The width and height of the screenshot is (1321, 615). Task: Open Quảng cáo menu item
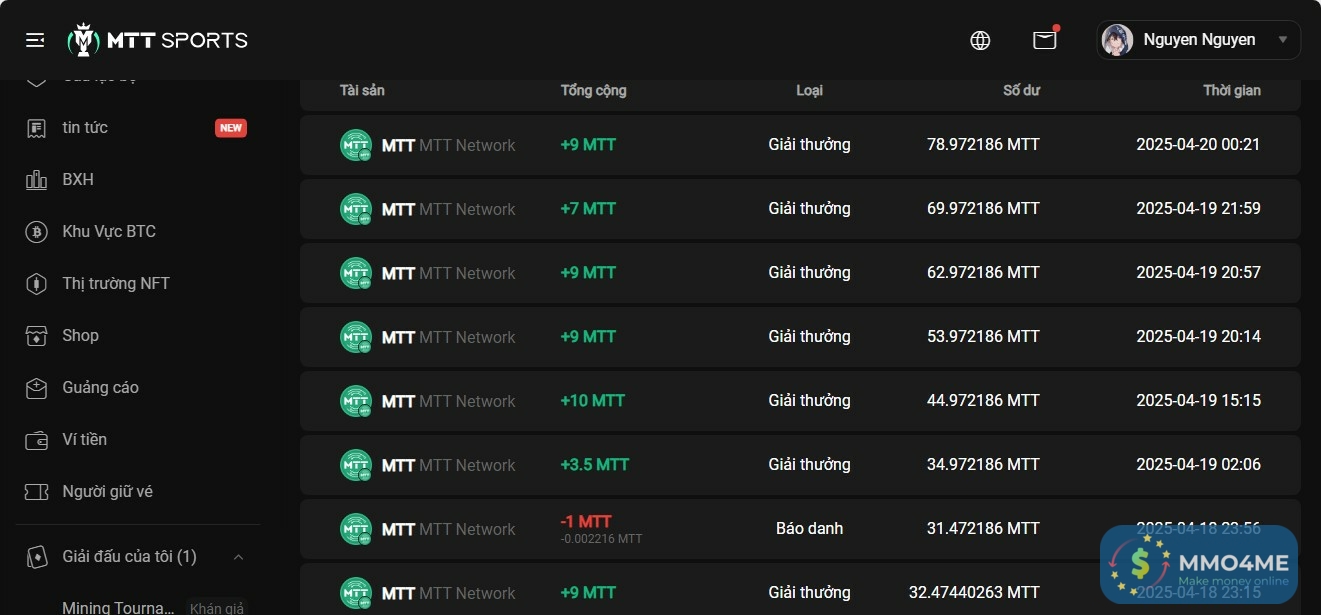[x=100, y=388]
